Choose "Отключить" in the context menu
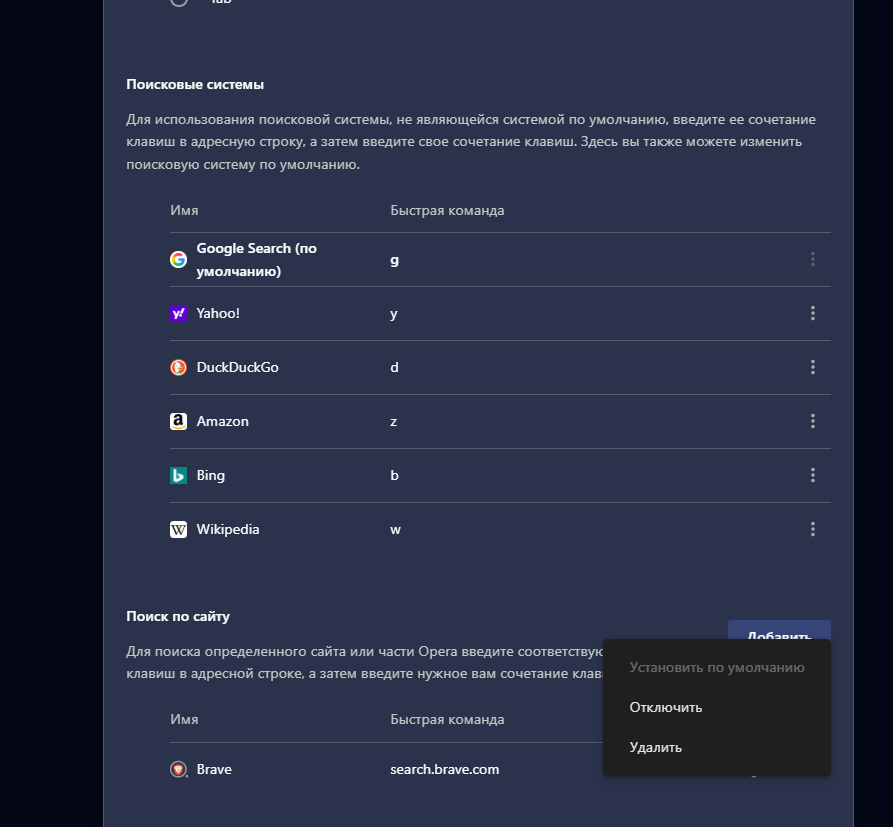 666,708
